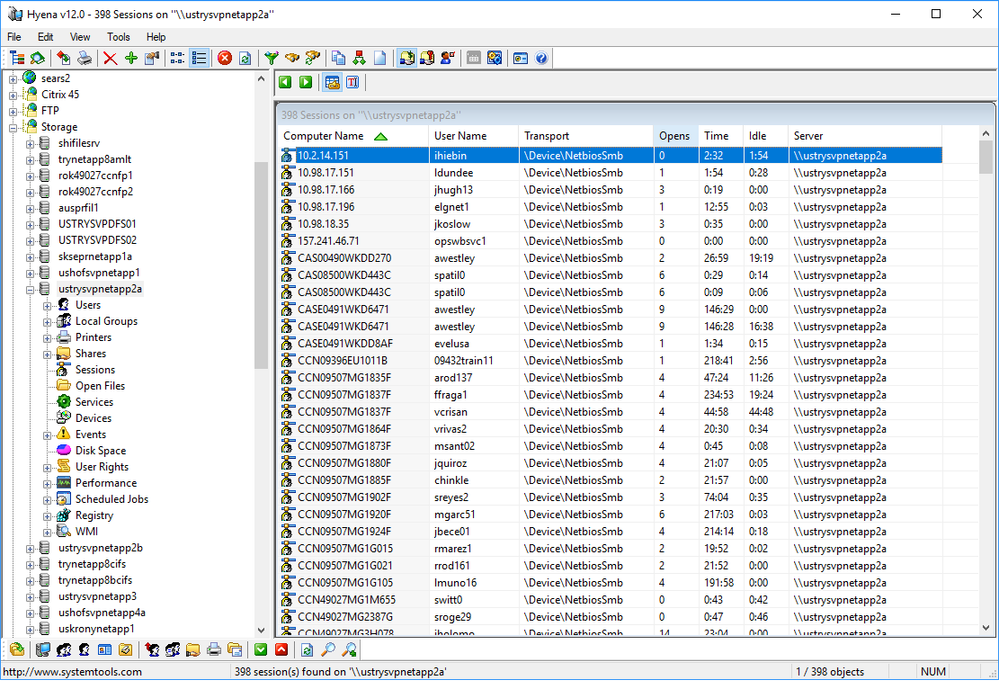The image size is (999, 682).
Task: Click the red X delete icon in toolbar
Action: (x=110, y=59)
